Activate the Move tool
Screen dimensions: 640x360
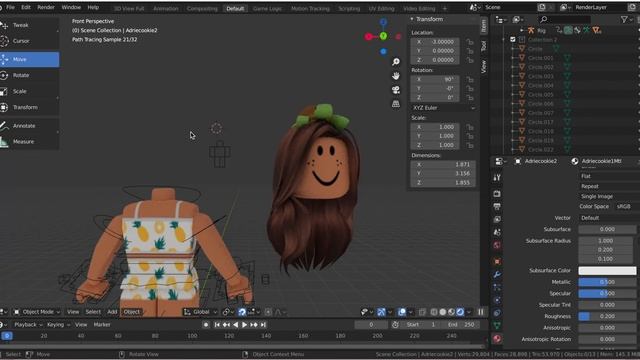pos(29,59)
